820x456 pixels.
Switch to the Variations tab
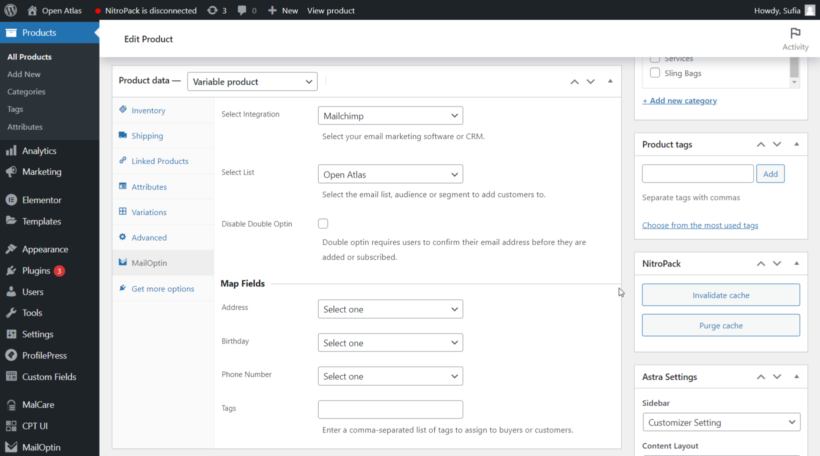163,212
